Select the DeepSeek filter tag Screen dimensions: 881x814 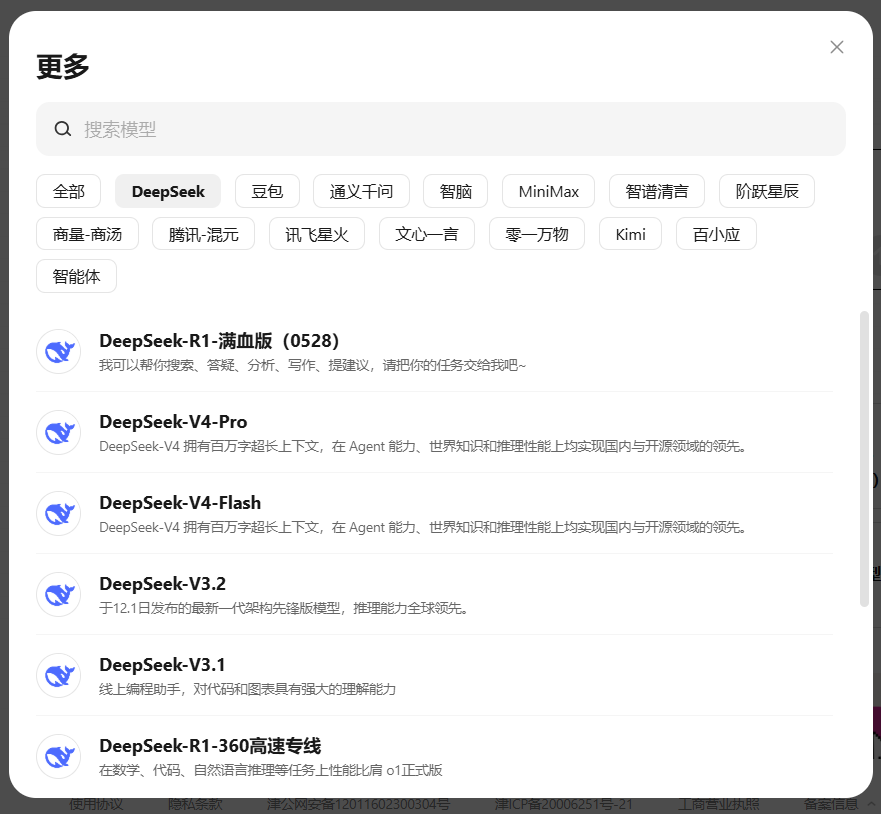(x=168, y=192)
